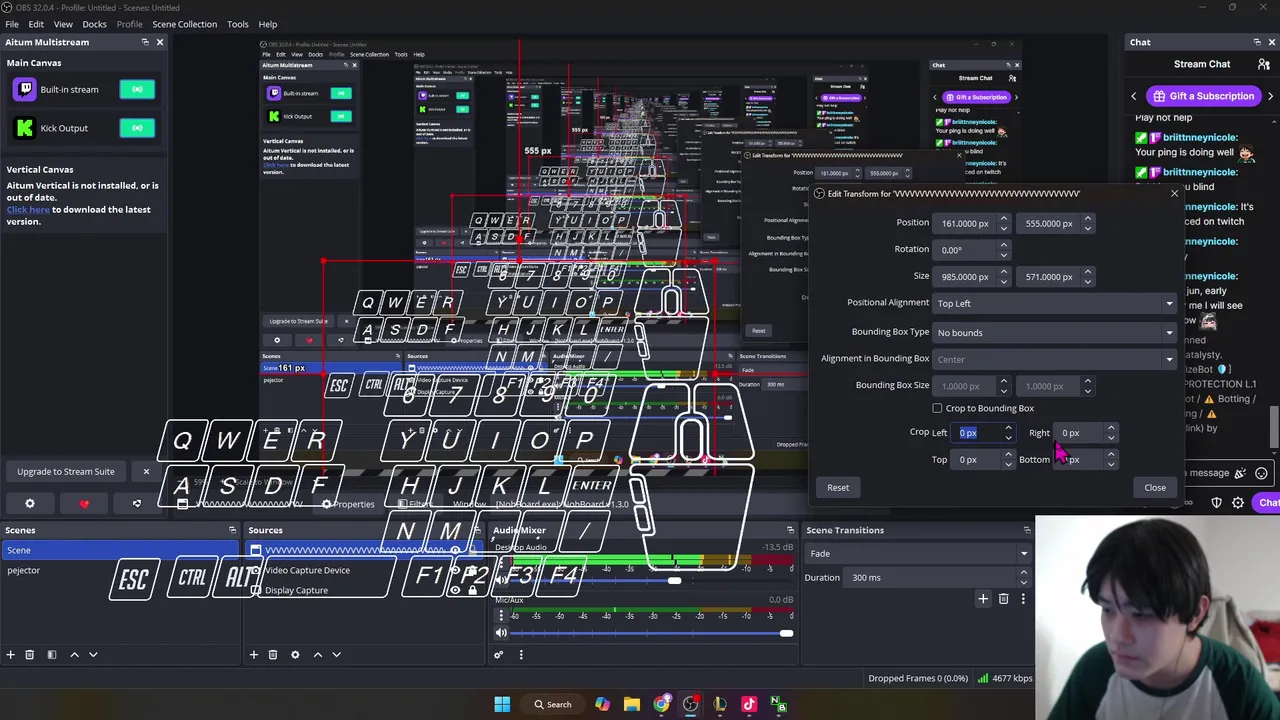
Task: Open Windows Start menu
Action: click(x=502, y=704)
